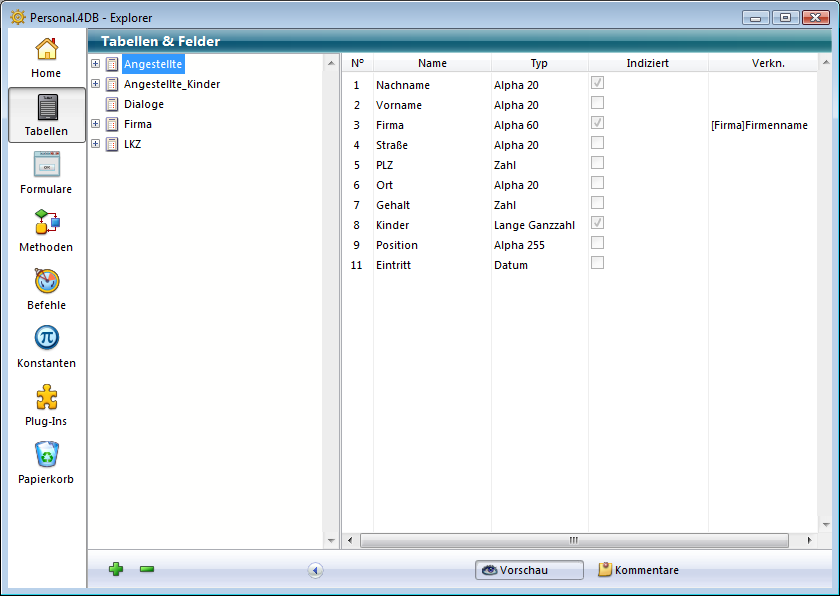
Task: Select the Dialoge table in list
Action: [x=143, y=104]
